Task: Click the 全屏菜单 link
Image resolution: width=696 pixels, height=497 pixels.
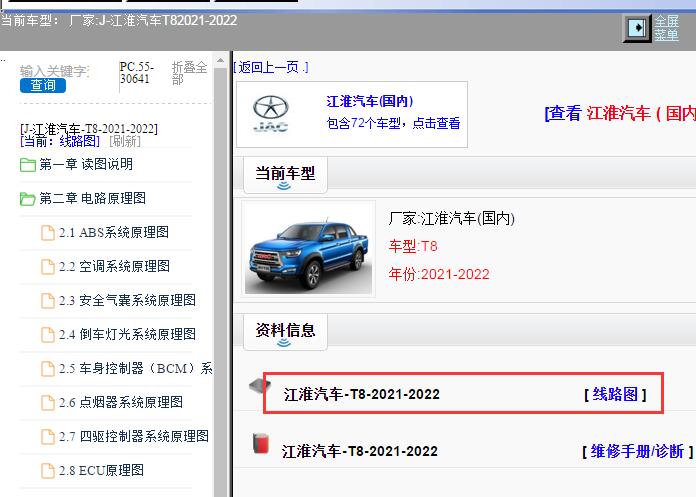Action: point(667,28)
